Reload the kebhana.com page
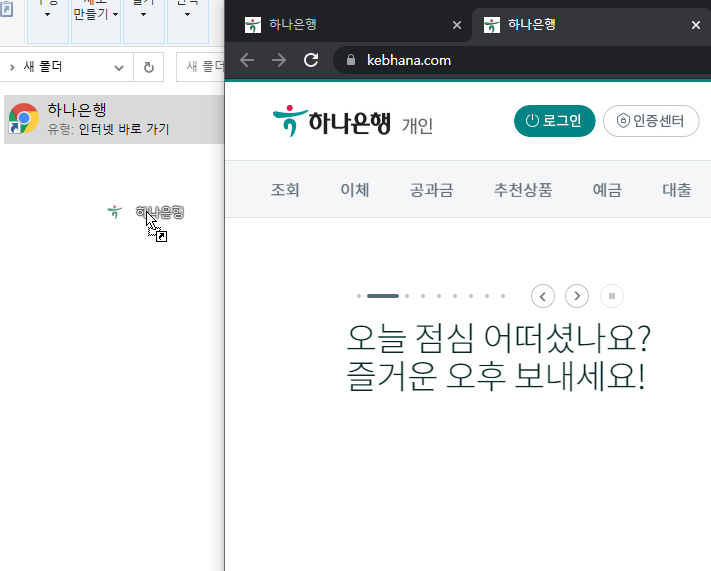The width and height of the screenshot is (711, 571). 311,60
